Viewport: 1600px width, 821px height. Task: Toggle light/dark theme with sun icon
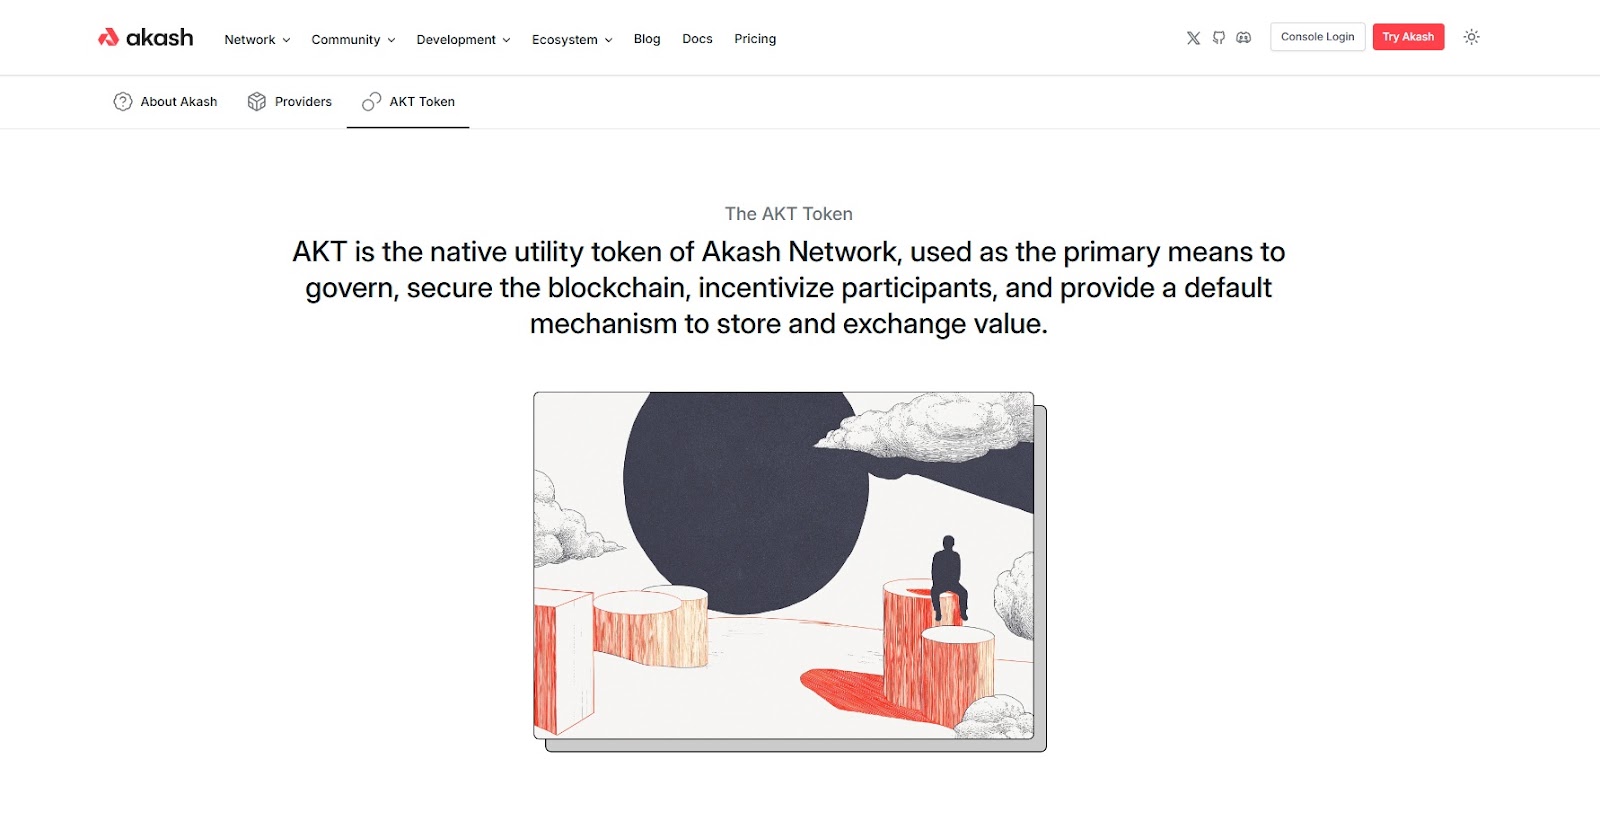click(x=1471, y=37)
